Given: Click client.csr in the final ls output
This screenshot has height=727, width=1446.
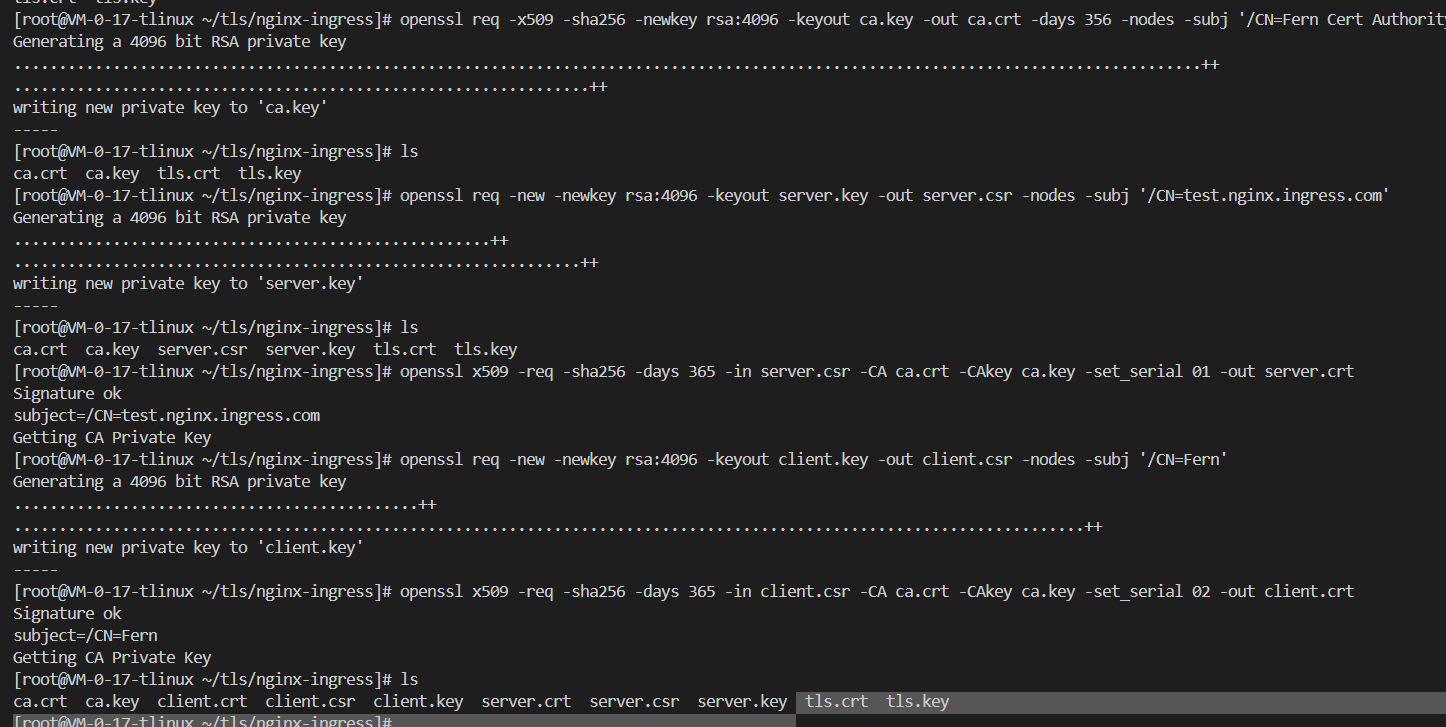Looking at the screenshot, I should 310,702.
